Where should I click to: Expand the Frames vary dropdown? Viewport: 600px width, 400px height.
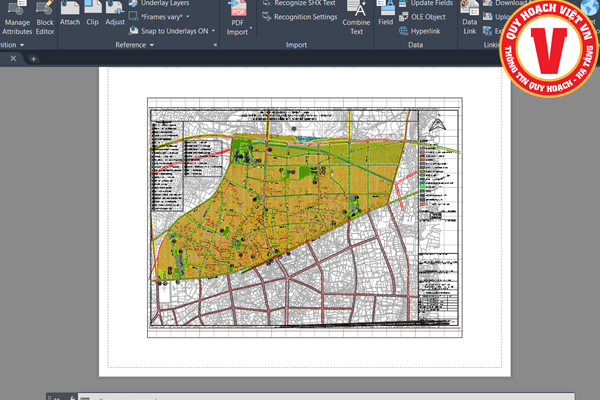(187, 17)
